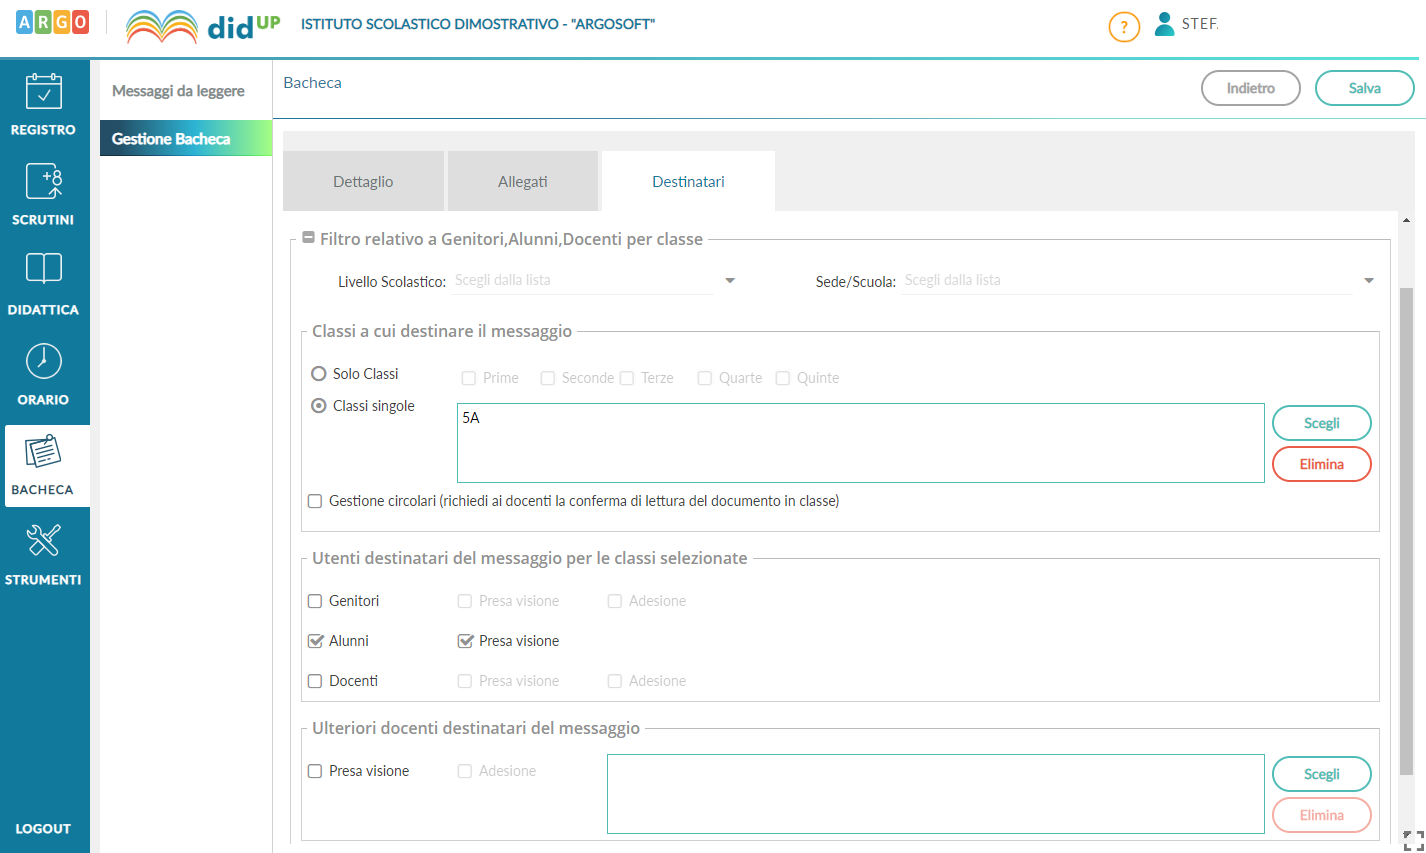Toggle the Seconde checkbox
The width and height of the screenshot is (1426, 853).
(547, 378)
